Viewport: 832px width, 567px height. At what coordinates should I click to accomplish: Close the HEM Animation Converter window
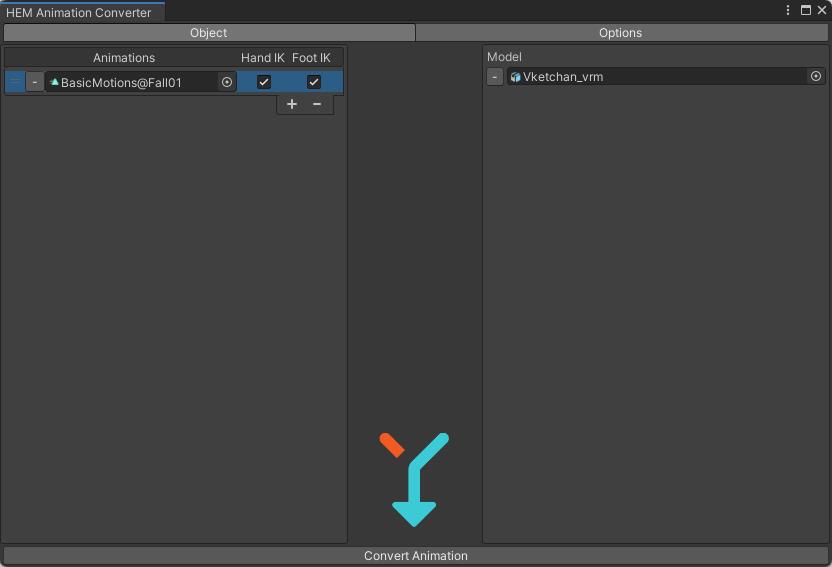click(x=822, y=11)
